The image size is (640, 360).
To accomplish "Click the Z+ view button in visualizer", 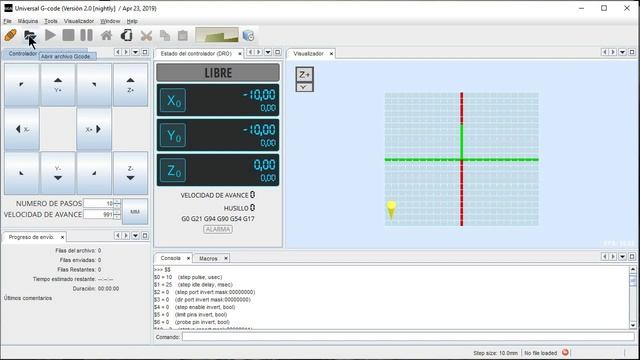I will (x=304, y=74).
